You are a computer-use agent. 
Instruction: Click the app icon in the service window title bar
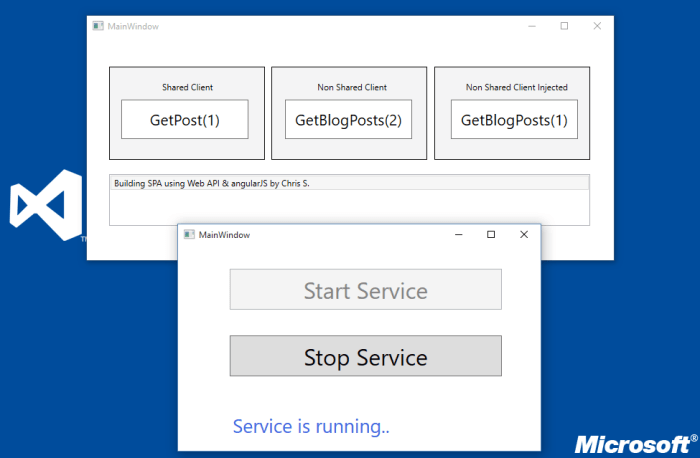coord(189,234)
